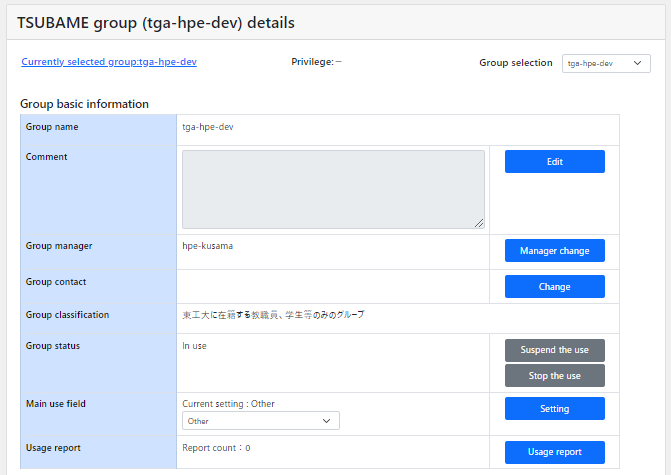Click the Setting button for main use field
Viewport: 671px width, 475px height.
pyautogui.click(x=555, y=408)
